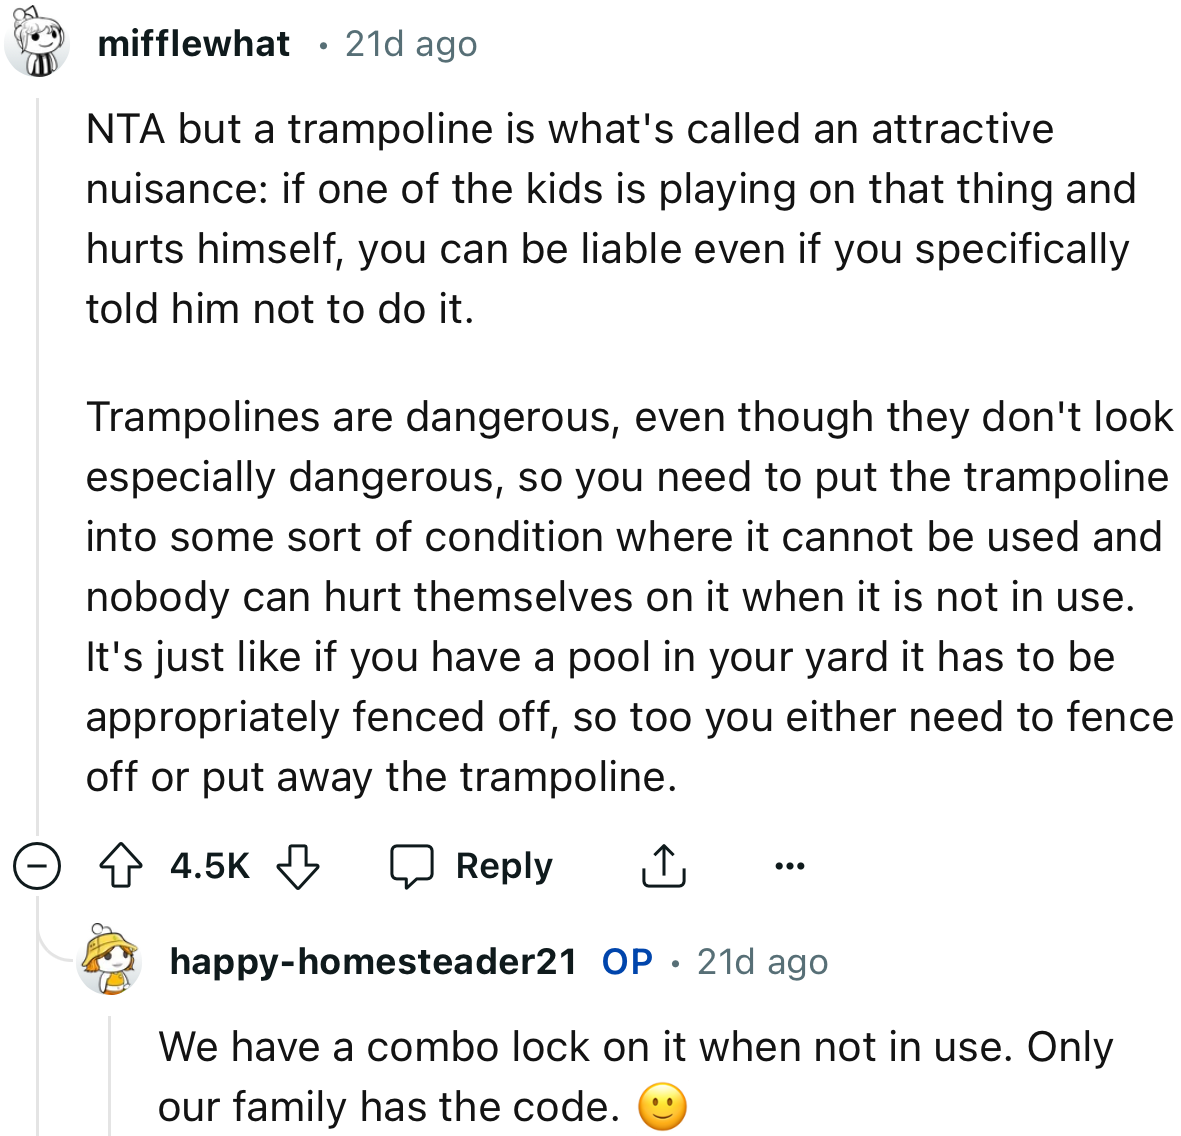
Task: Click happy-homesteader21's Snoo avatar
Action: (x=108, y=962)
